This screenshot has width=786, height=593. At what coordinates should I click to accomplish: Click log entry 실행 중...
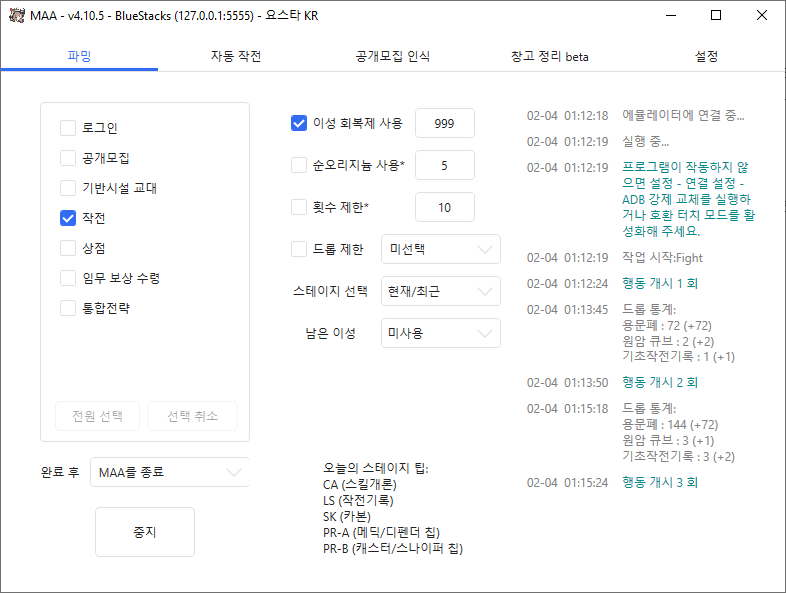click(x=646, y=142)
